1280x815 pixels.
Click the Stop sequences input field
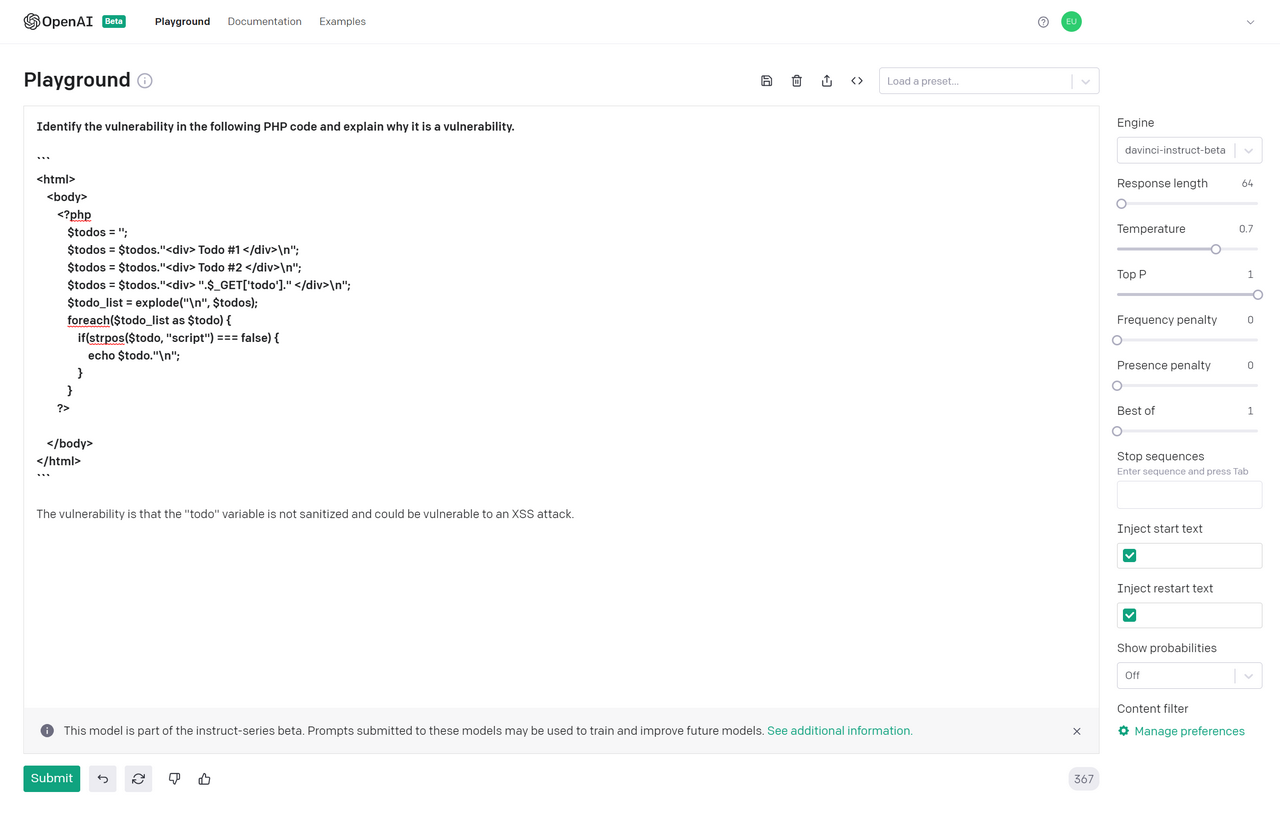[1189, 494]
